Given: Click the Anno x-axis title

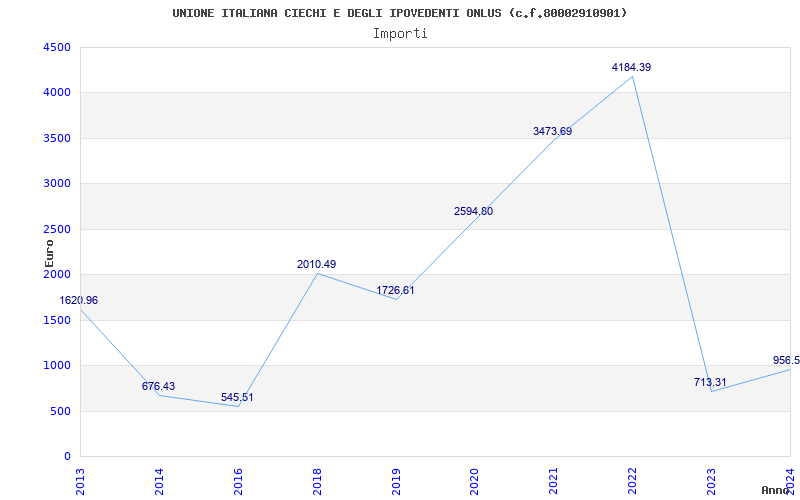Looking at the screenshot, I should [x=777, y=490].
